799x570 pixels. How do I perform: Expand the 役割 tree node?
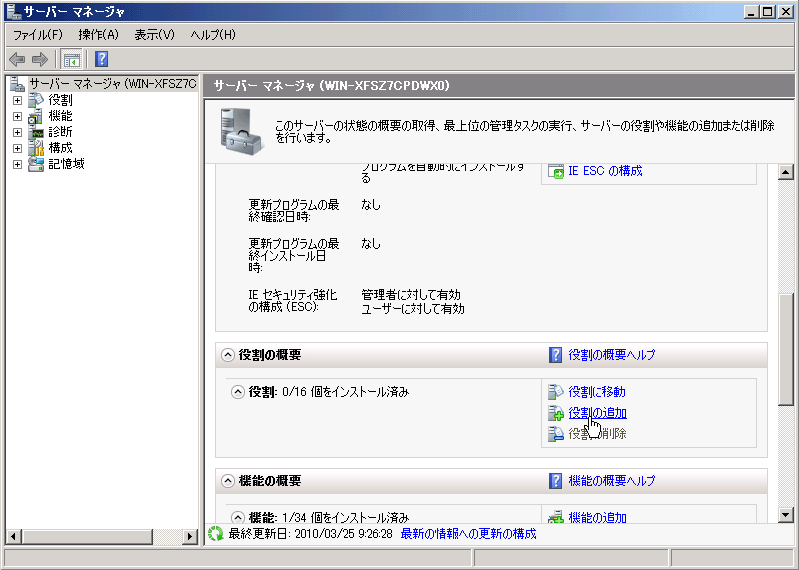click(17, 100)
